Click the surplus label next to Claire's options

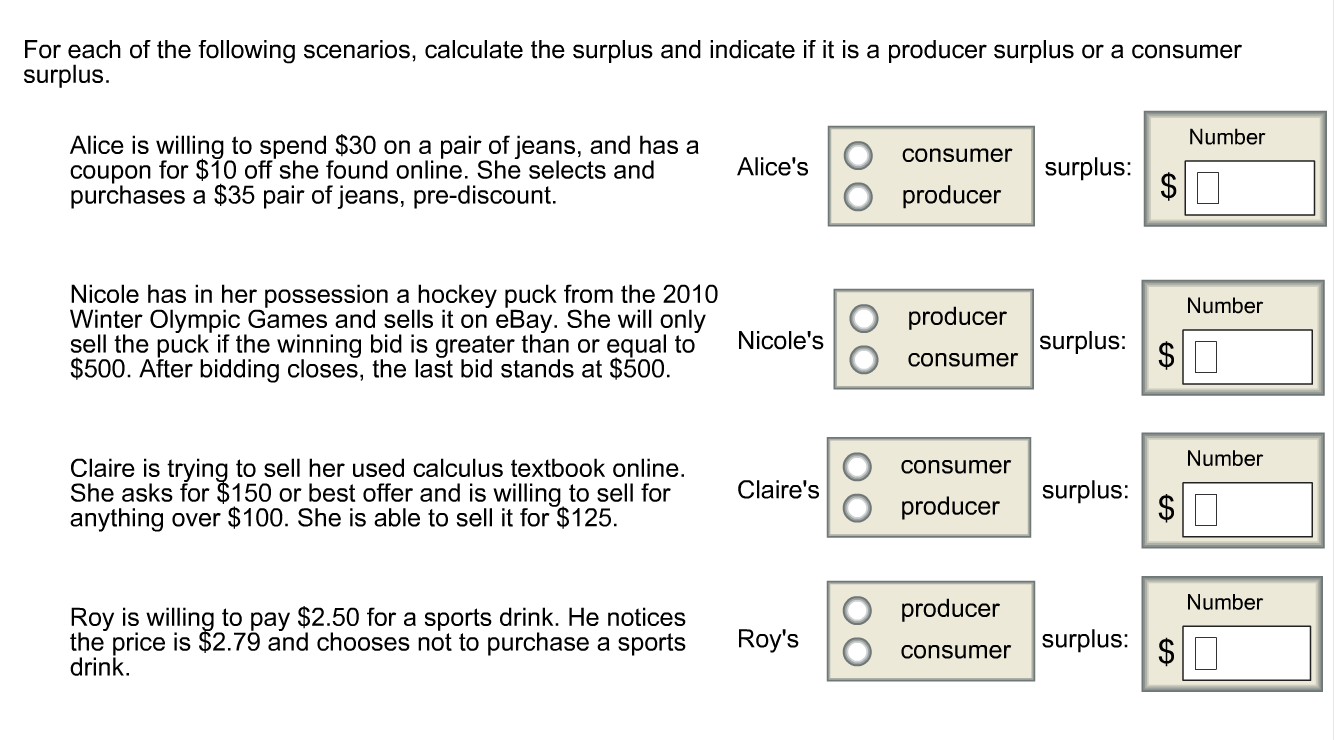point(1085,491)
